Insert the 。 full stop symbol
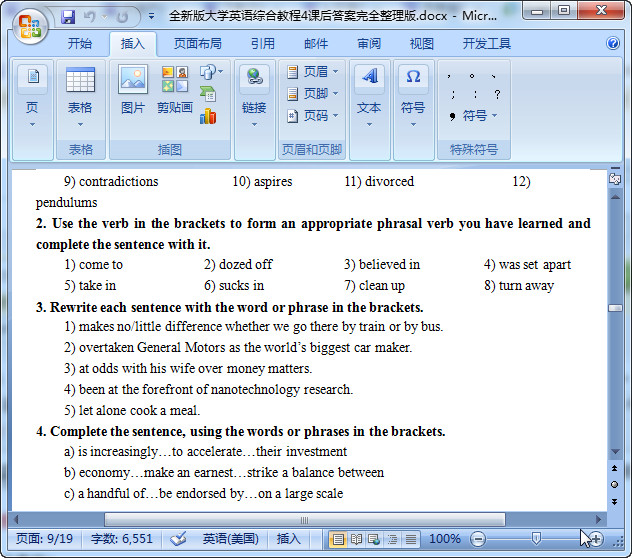Image resolution: width=632 pixels, height=558 pixels. pyautogui.click(x=472, y=76)
